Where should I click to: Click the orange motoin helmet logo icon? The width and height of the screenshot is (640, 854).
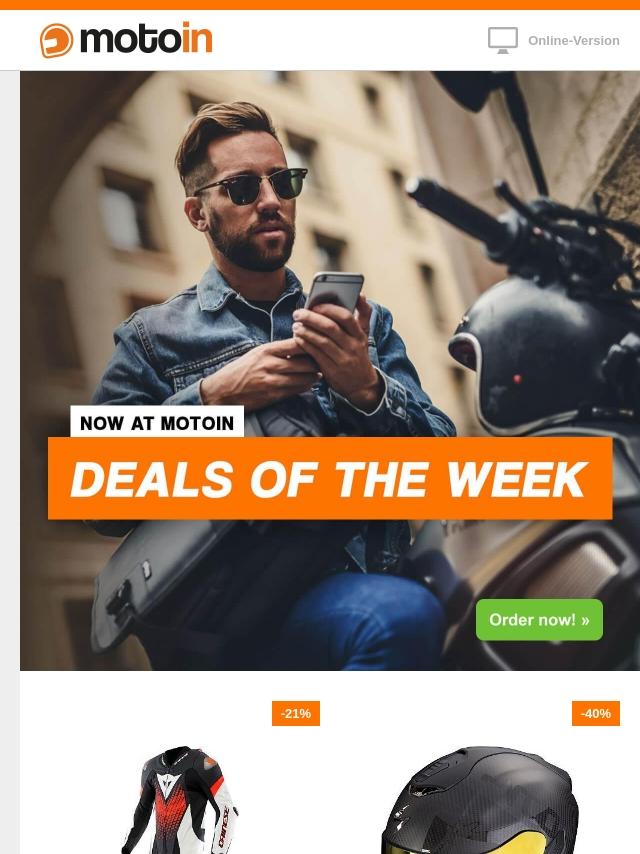pyautogui.click(x=56, y=40)
